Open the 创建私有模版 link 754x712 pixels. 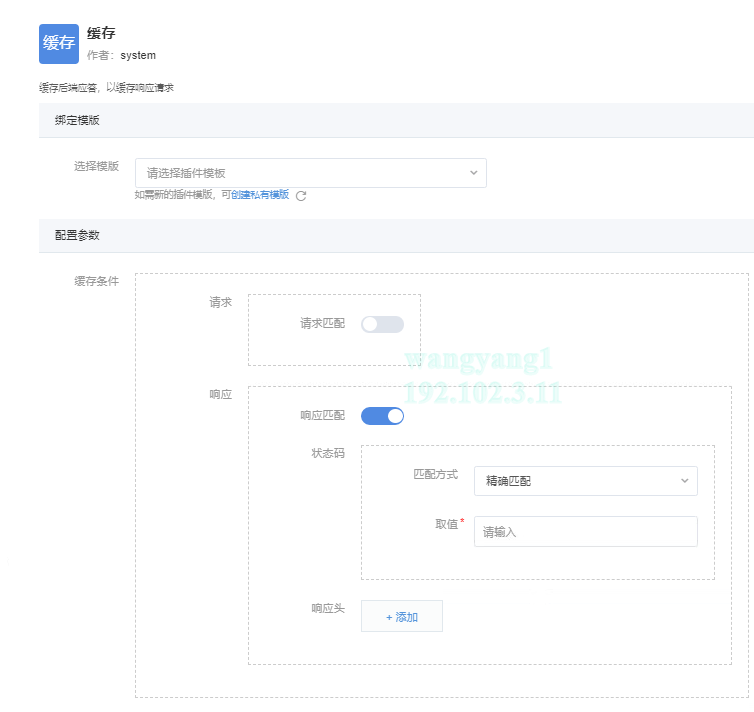260,195
